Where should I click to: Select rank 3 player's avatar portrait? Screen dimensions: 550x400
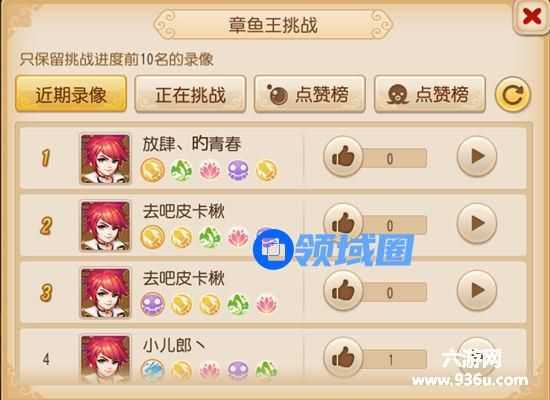pos(105,293)
